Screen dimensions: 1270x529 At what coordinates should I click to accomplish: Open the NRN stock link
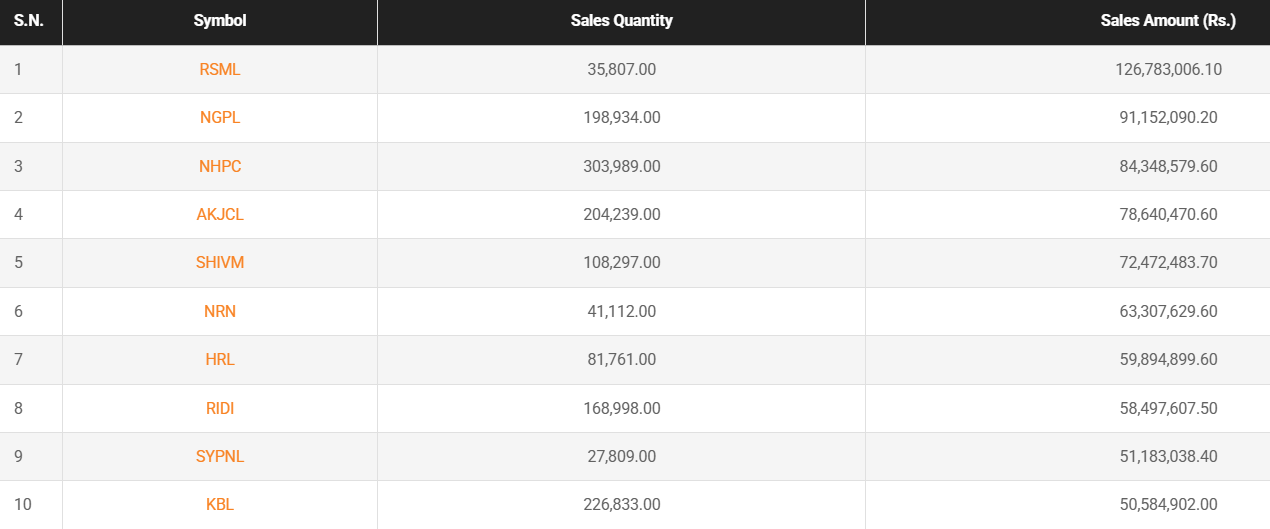pos(220,311)
